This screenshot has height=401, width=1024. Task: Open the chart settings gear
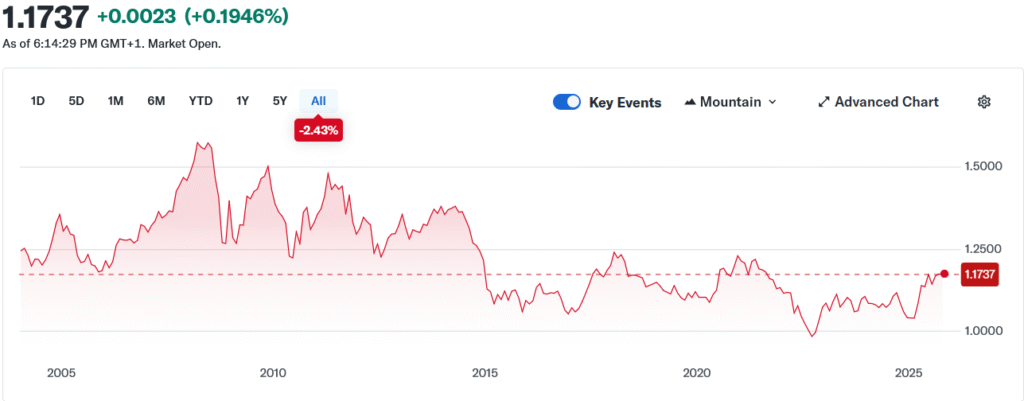[984, 102]
